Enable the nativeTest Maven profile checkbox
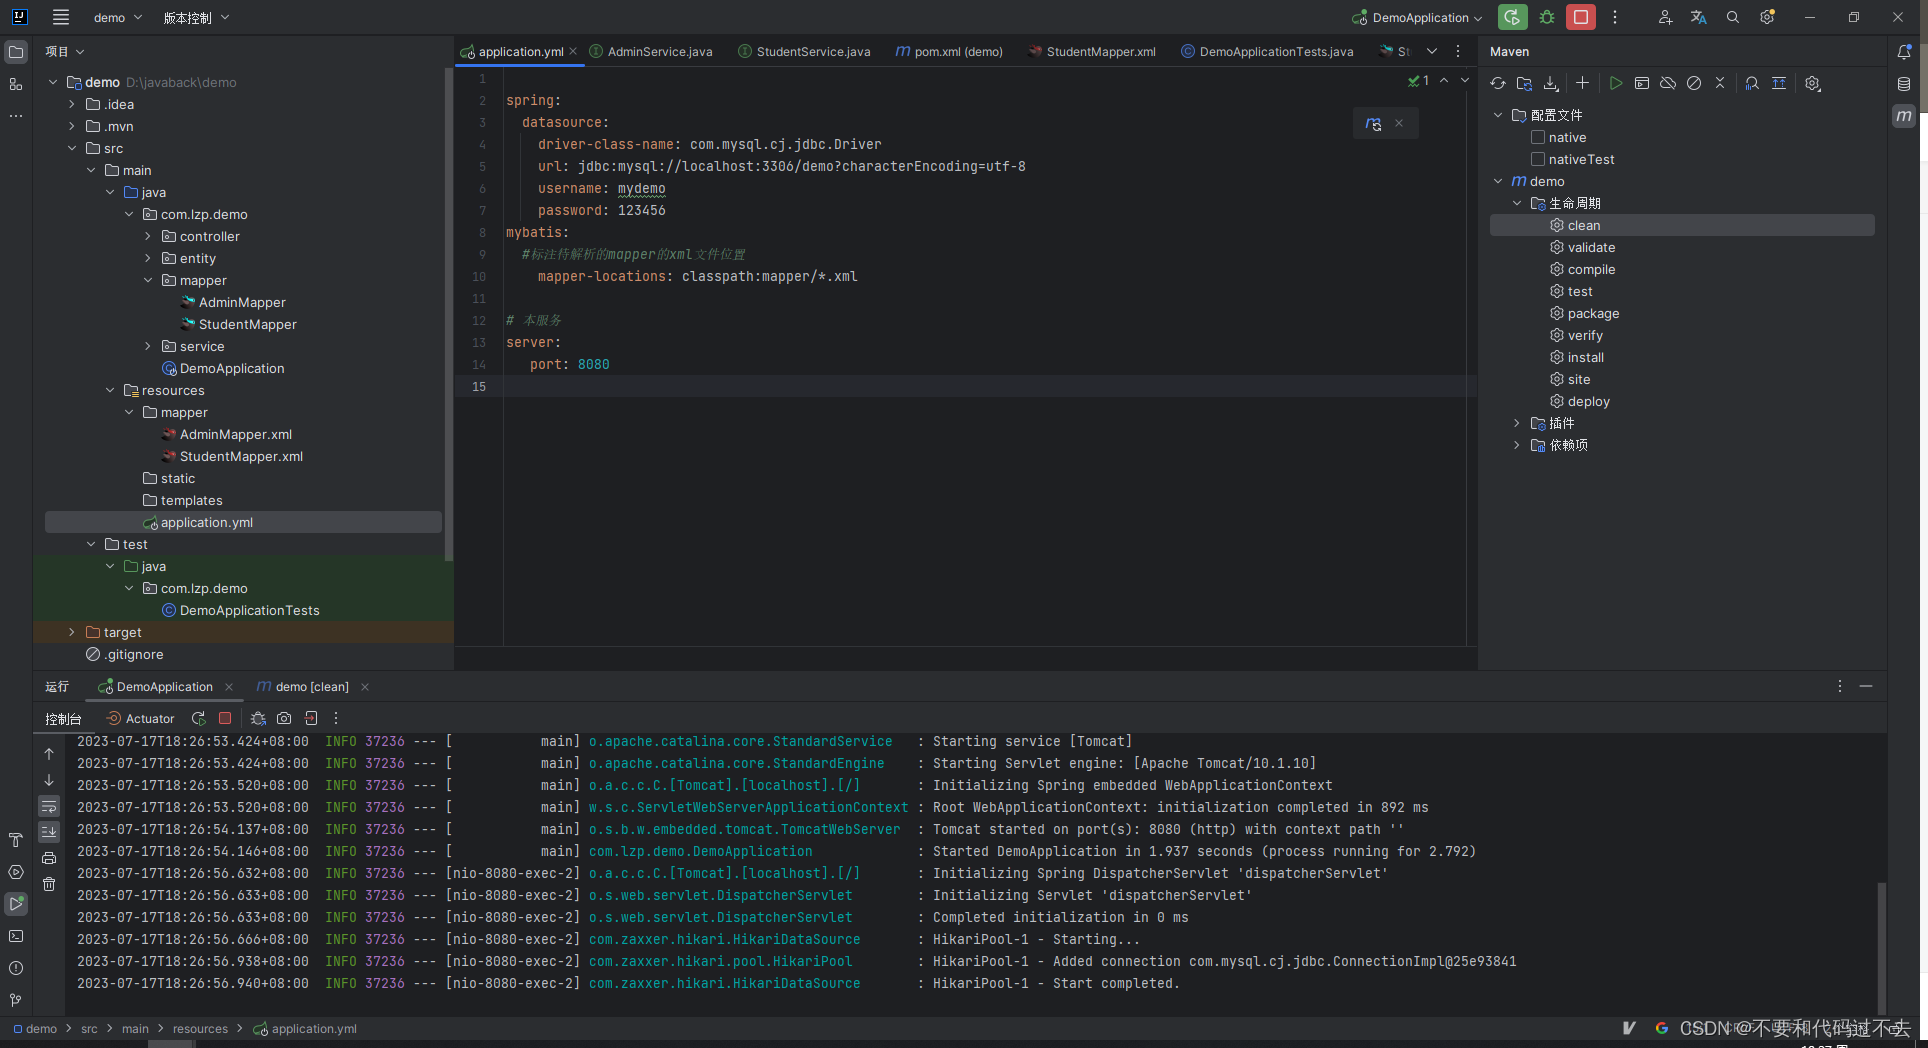 pyautogui.click(x=1540, y=159)
